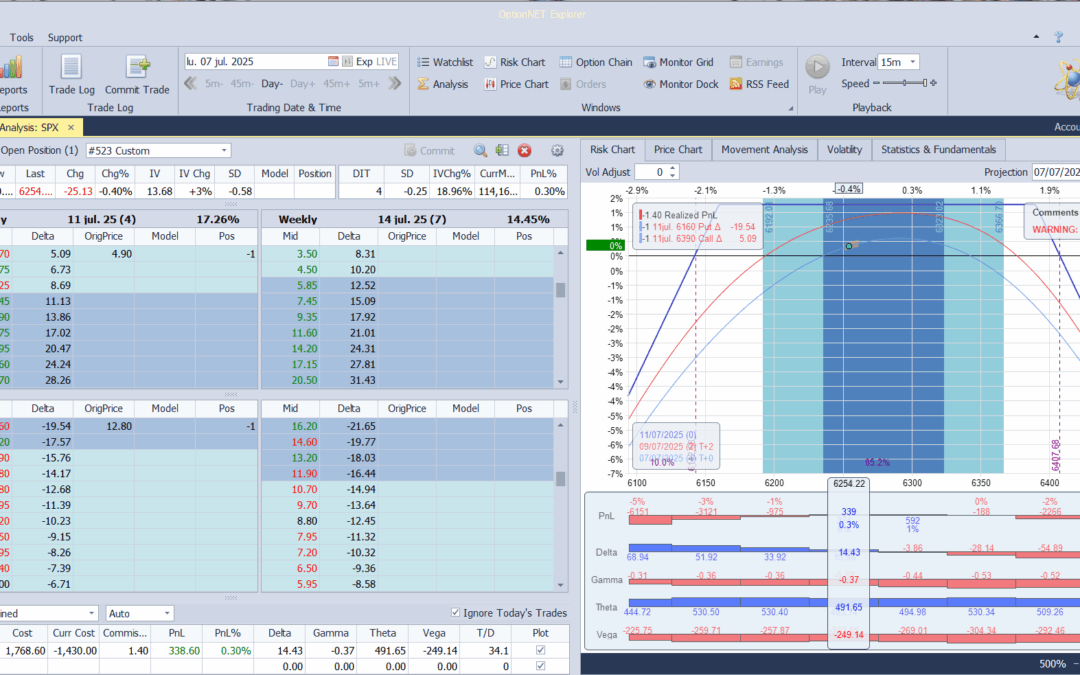Click the disabled Commit button

(x=429, y=150)
